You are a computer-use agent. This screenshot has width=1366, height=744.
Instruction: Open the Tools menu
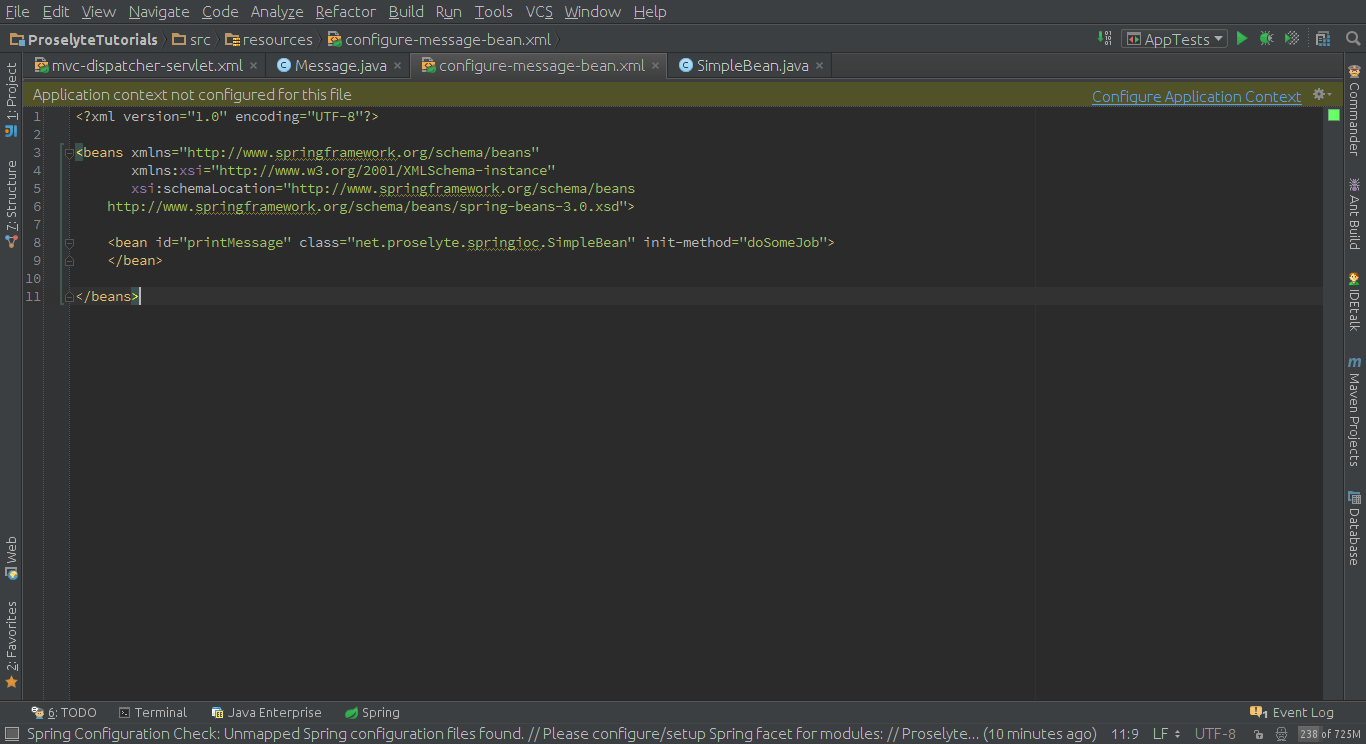click(493, 12)
